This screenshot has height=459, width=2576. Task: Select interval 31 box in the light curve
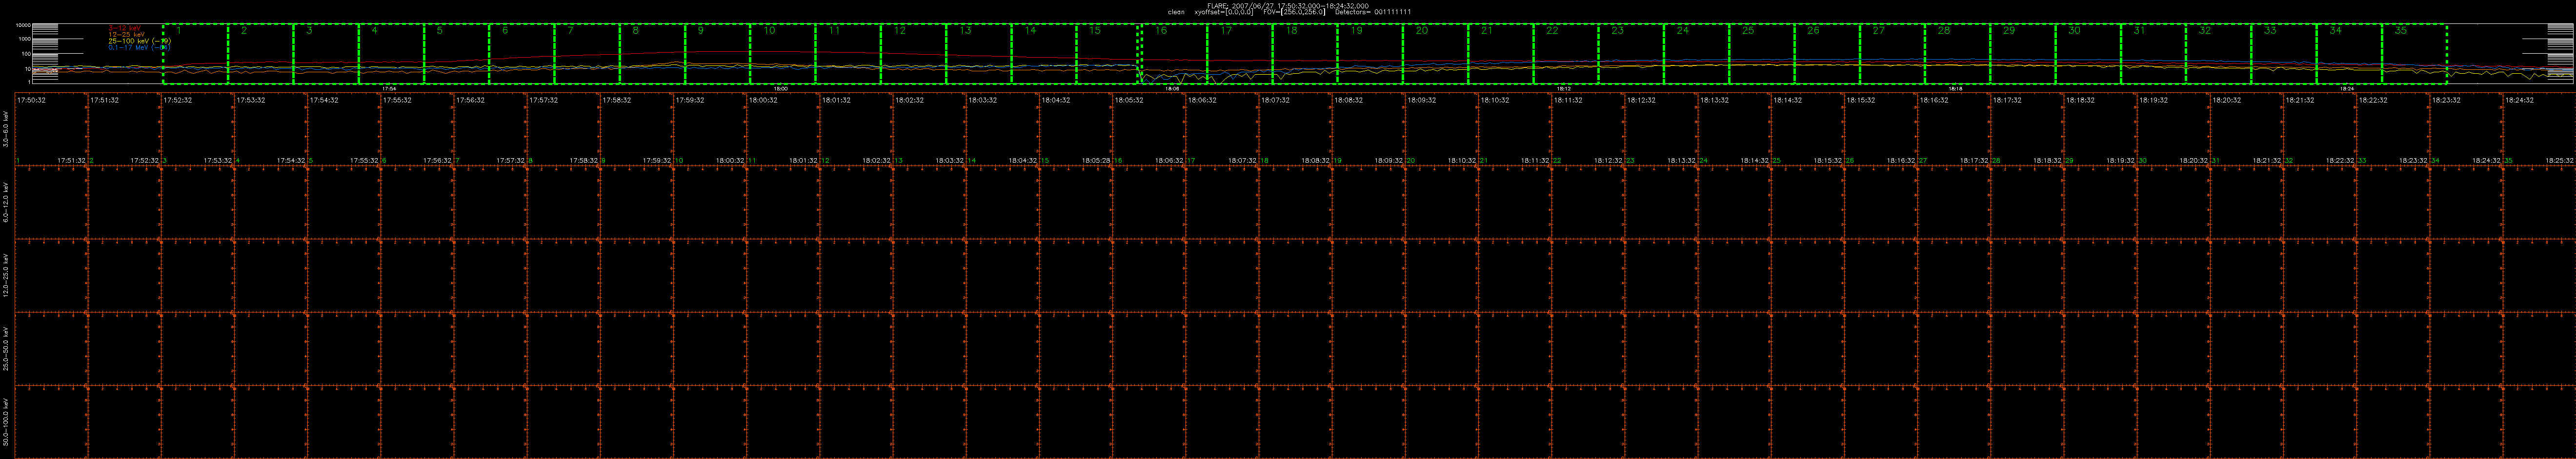[2153, 54]
